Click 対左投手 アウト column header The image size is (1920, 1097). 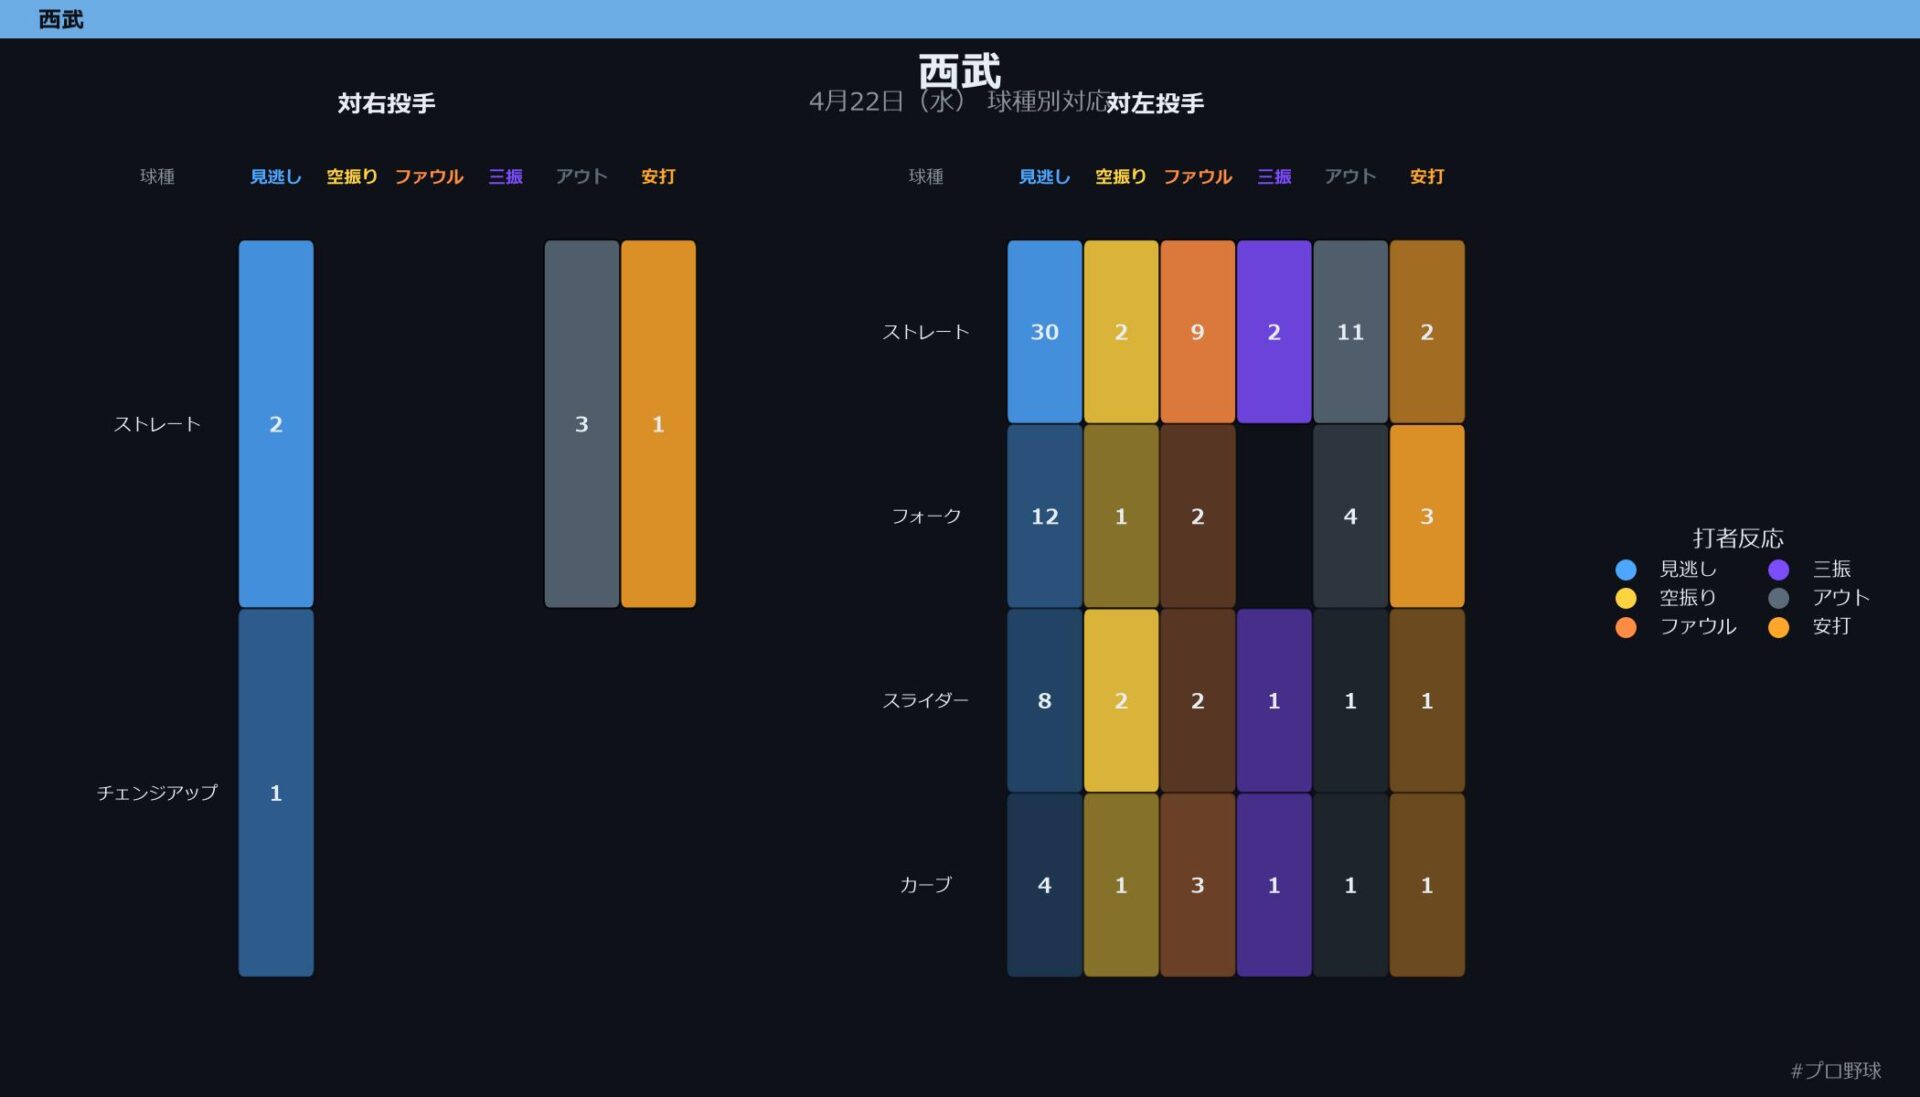click(1351, 177)
